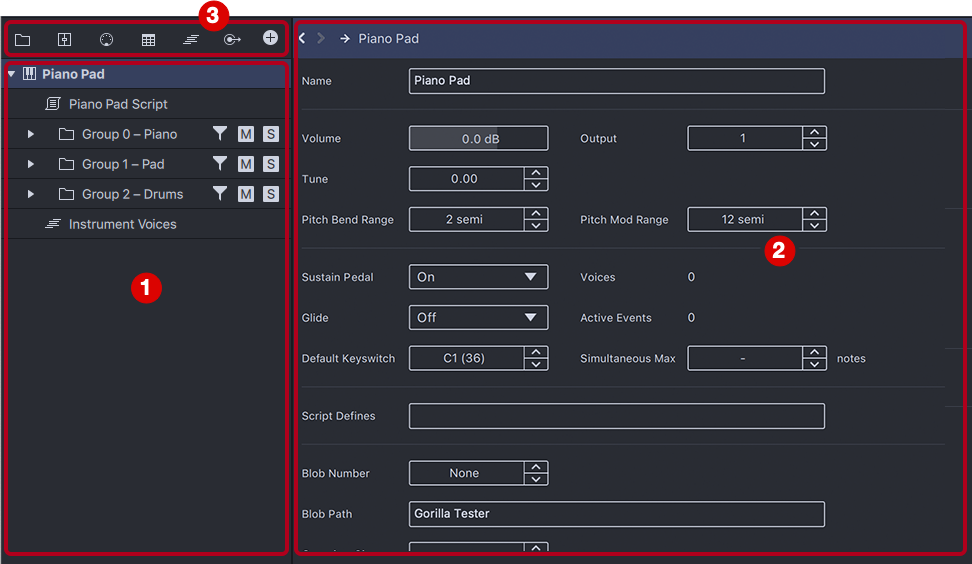This screenshot has width=972, height=564.
Task: Expand Group 2 – Drums
Action: click(30, 194)
